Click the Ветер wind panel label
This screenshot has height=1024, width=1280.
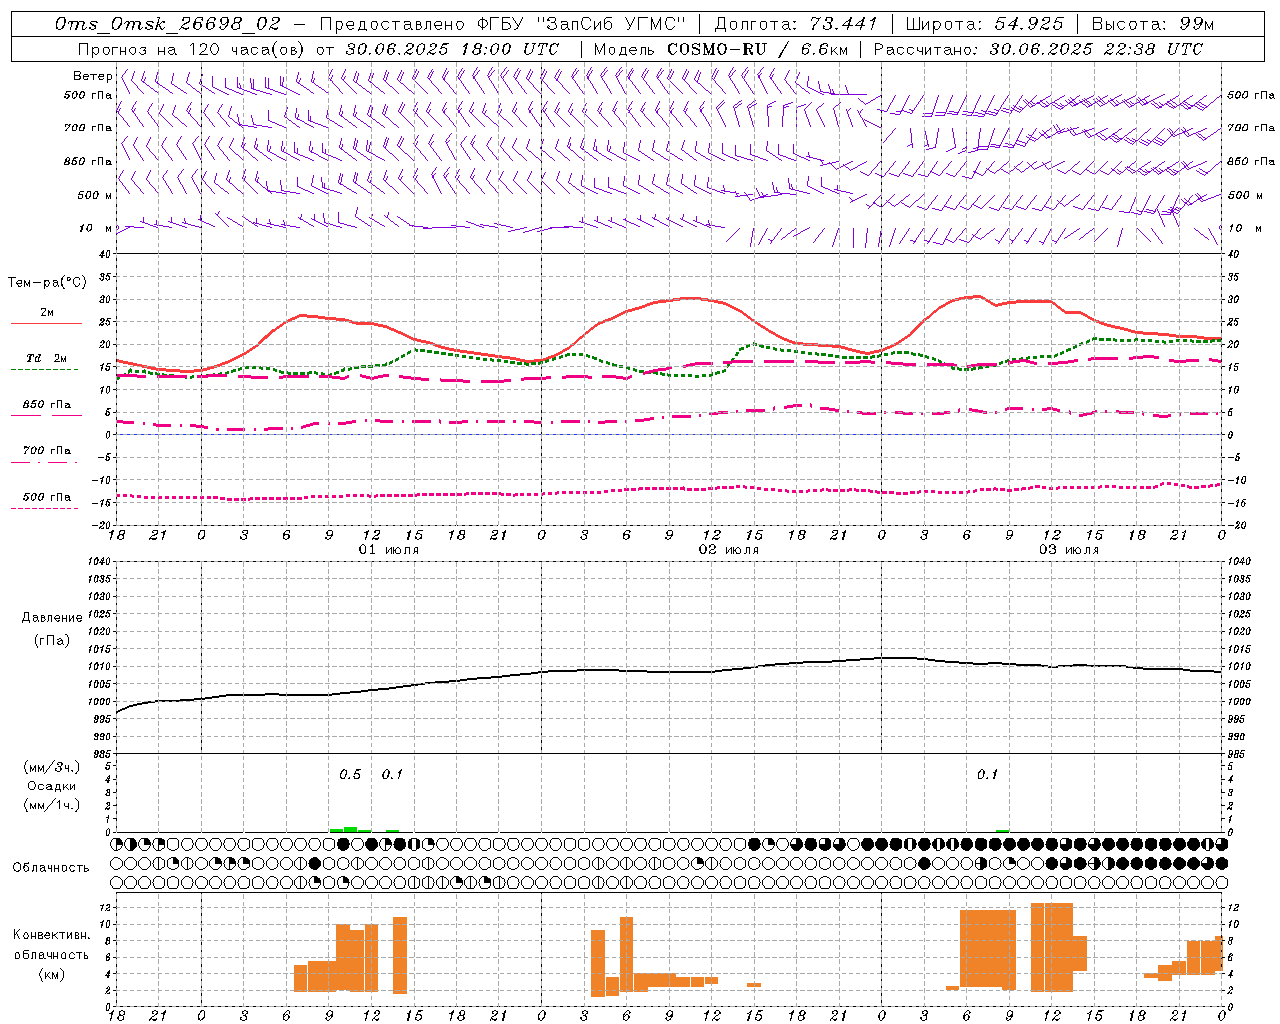point(92,76)
